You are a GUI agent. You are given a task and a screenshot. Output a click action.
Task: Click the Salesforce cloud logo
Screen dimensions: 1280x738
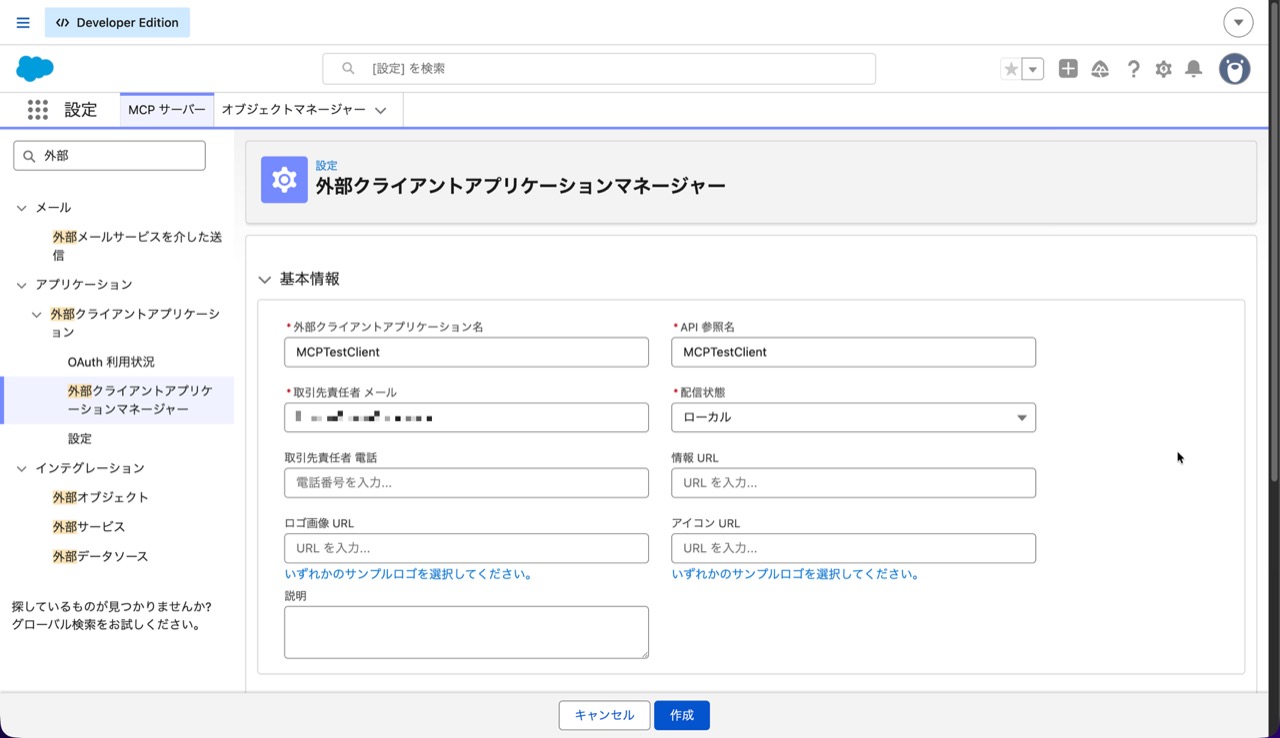(35, 69)
